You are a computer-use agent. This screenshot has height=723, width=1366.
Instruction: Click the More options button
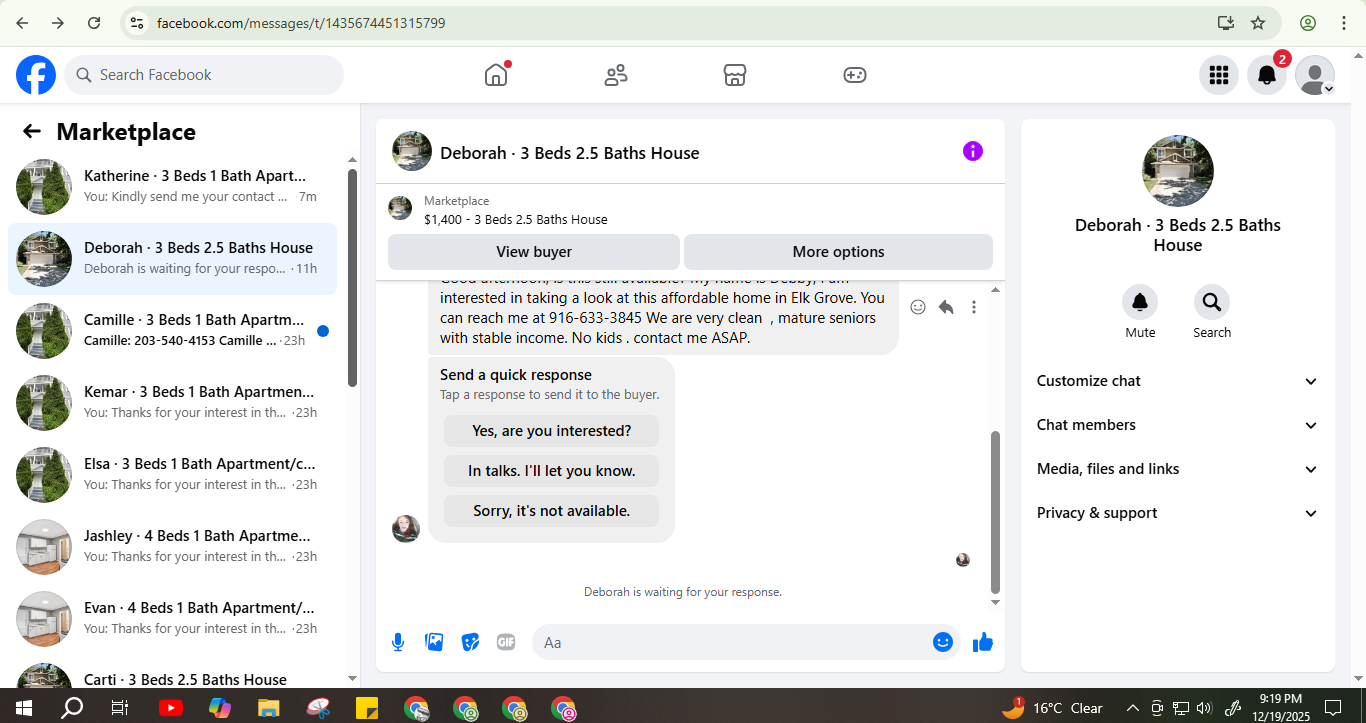[838, 252]
